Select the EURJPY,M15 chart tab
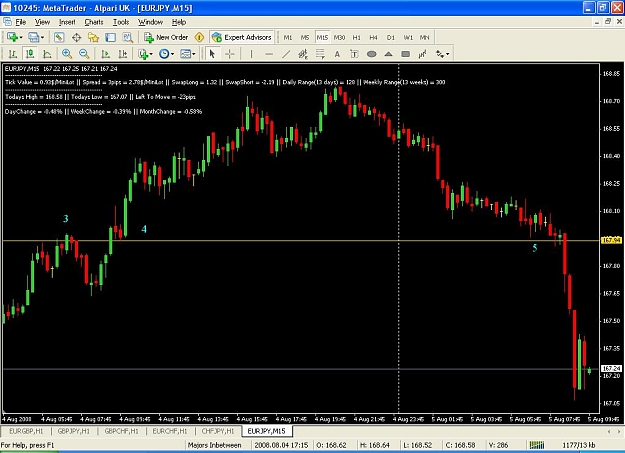Screen dimensions: 625x453 click(267, 431)
